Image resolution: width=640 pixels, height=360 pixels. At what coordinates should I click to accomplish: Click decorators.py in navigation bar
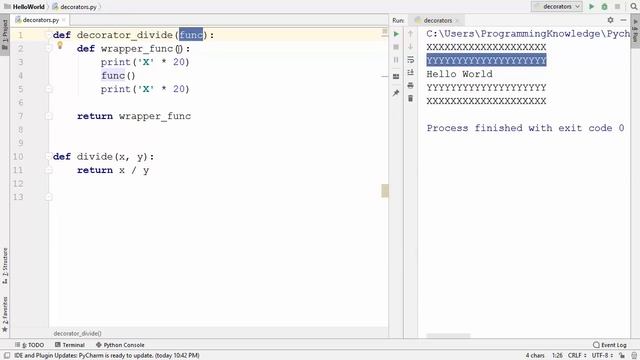point(75,7)
